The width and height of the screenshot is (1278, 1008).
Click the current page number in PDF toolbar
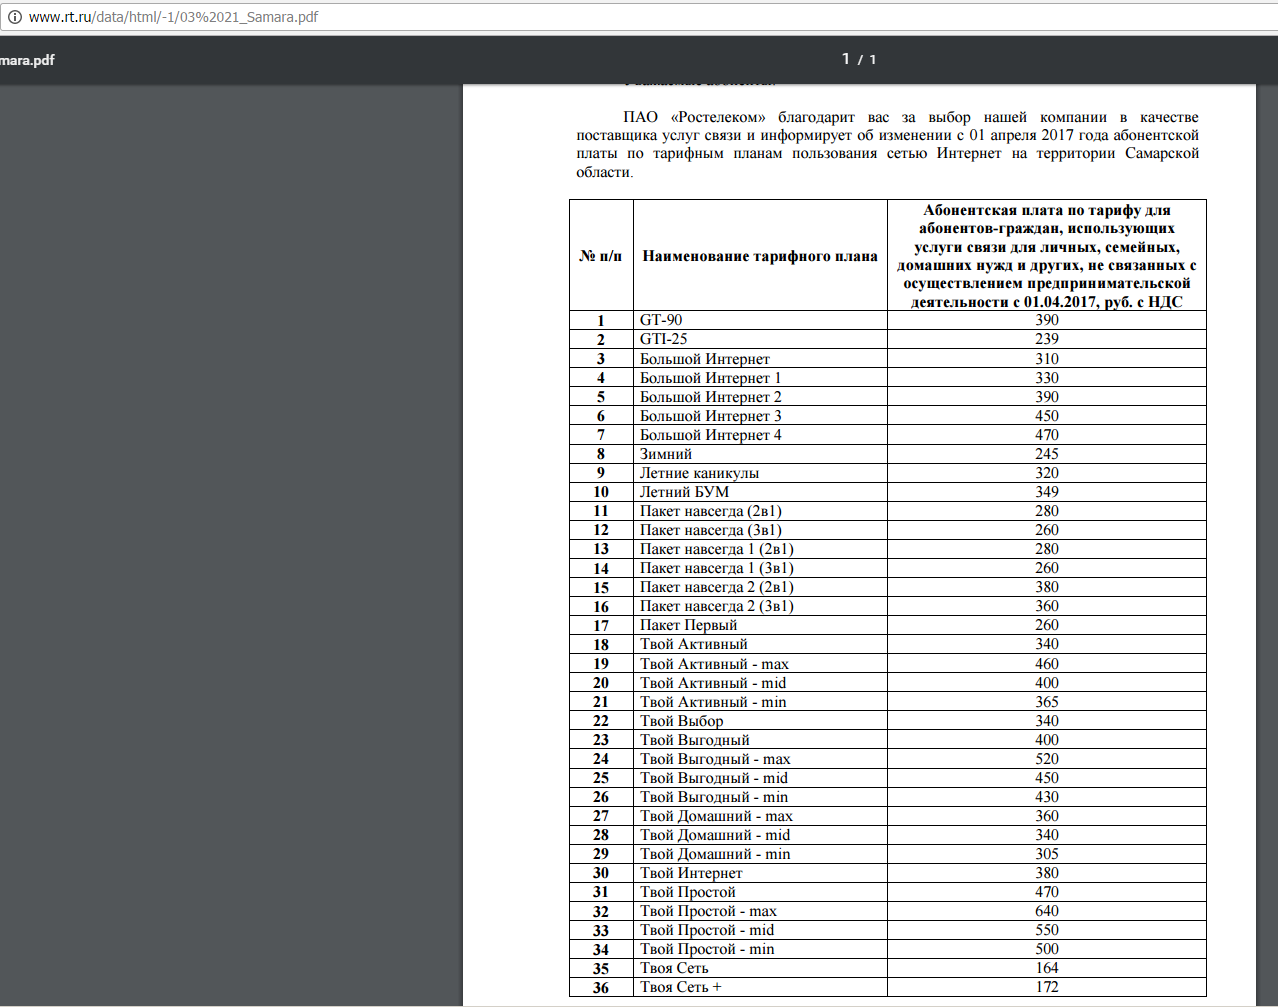click(845, 59)
